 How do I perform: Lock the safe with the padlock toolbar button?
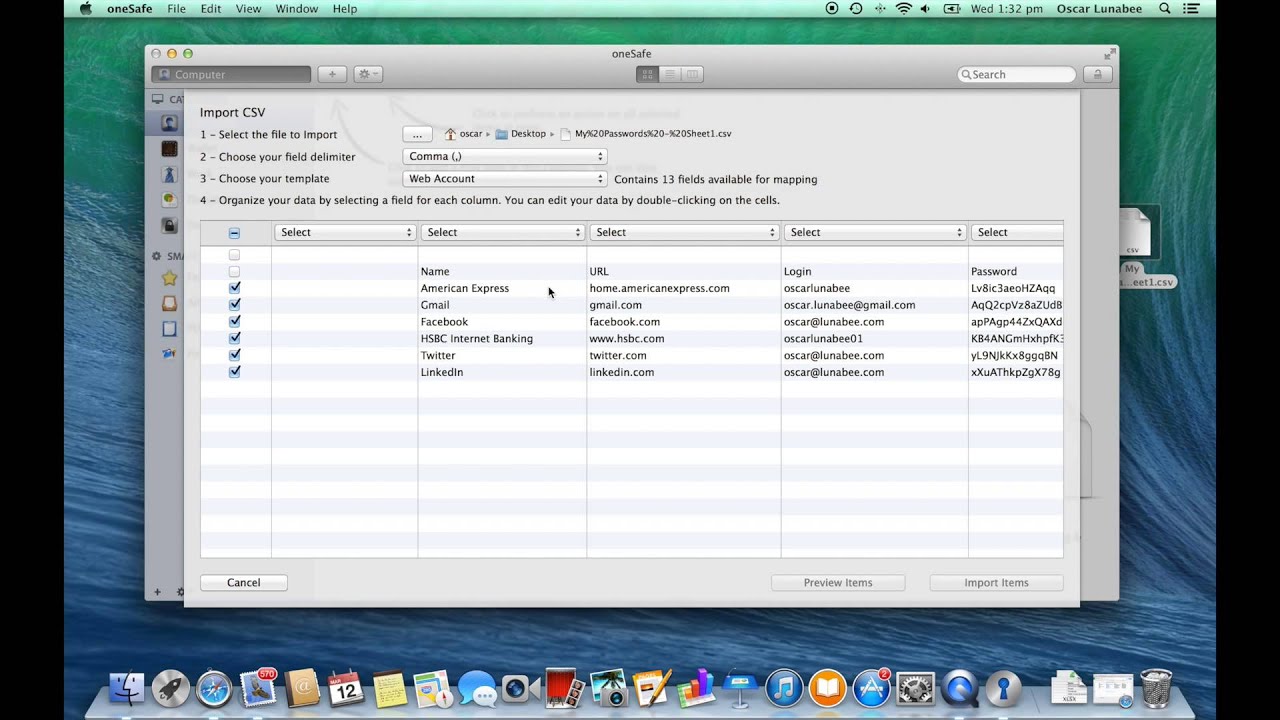pos(1097,74)
